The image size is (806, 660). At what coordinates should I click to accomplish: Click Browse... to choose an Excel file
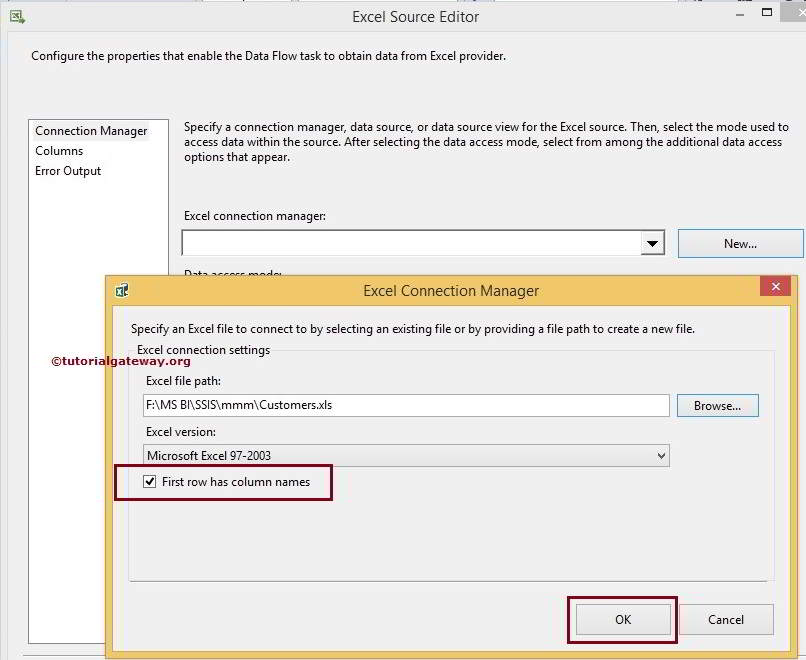[717, 405]
